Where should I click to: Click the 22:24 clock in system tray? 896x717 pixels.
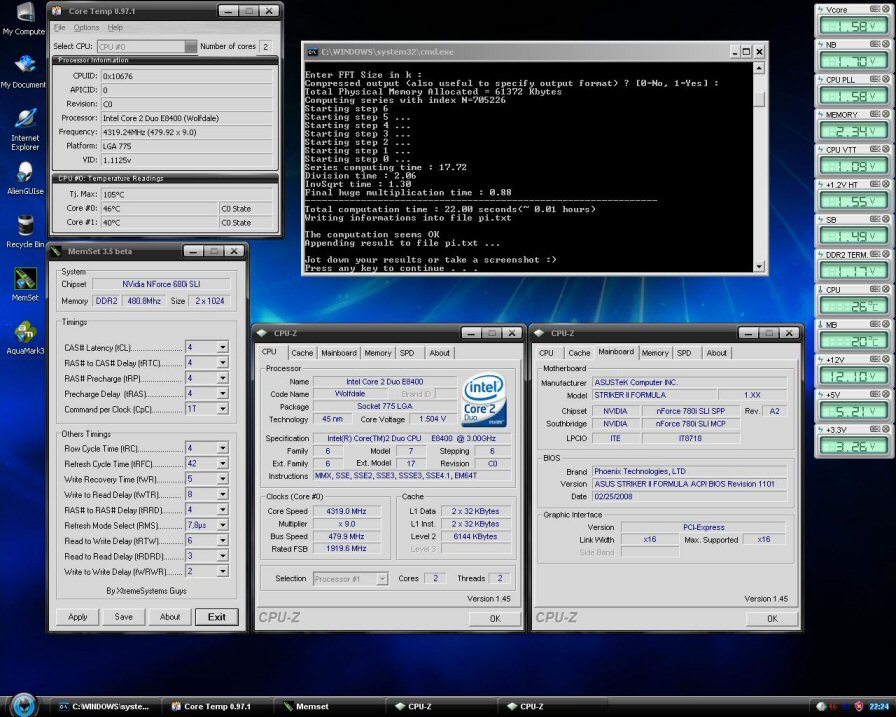coord(879,707)
